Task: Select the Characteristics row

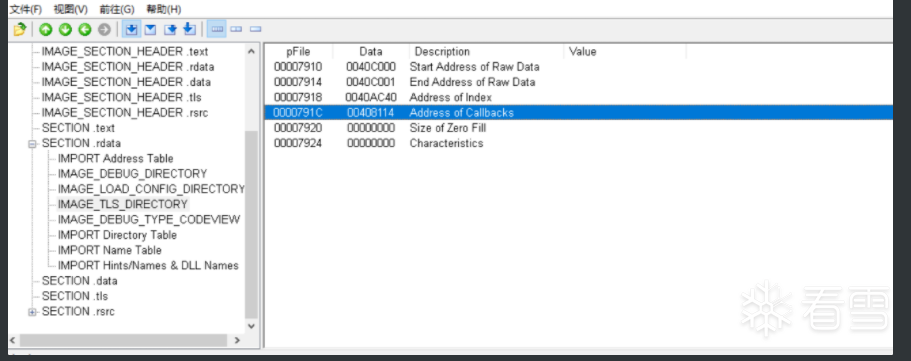Action: (x=579, y=143)
